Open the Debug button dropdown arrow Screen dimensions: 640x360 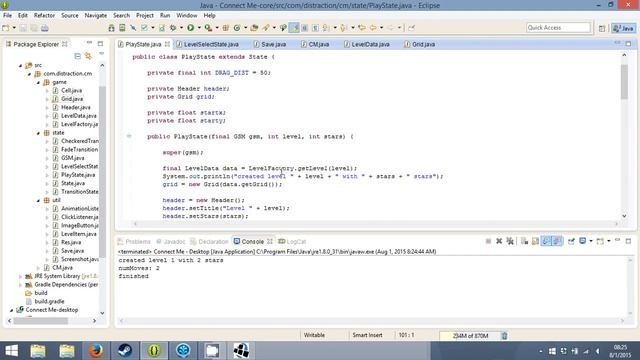click(182, 28)
